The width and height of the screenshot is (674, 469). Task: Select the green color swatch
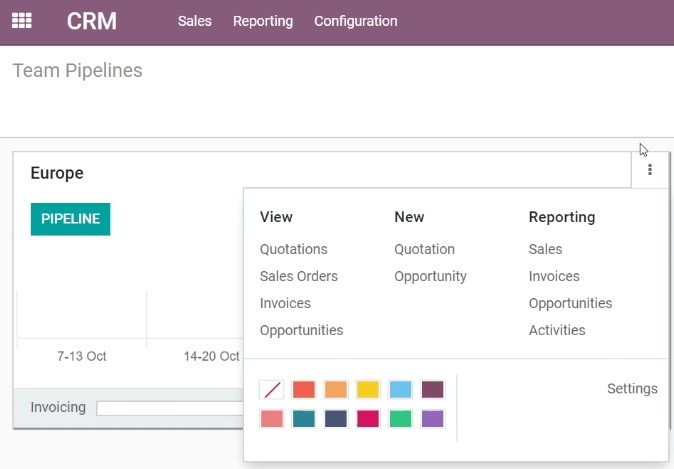click(400, 419)
